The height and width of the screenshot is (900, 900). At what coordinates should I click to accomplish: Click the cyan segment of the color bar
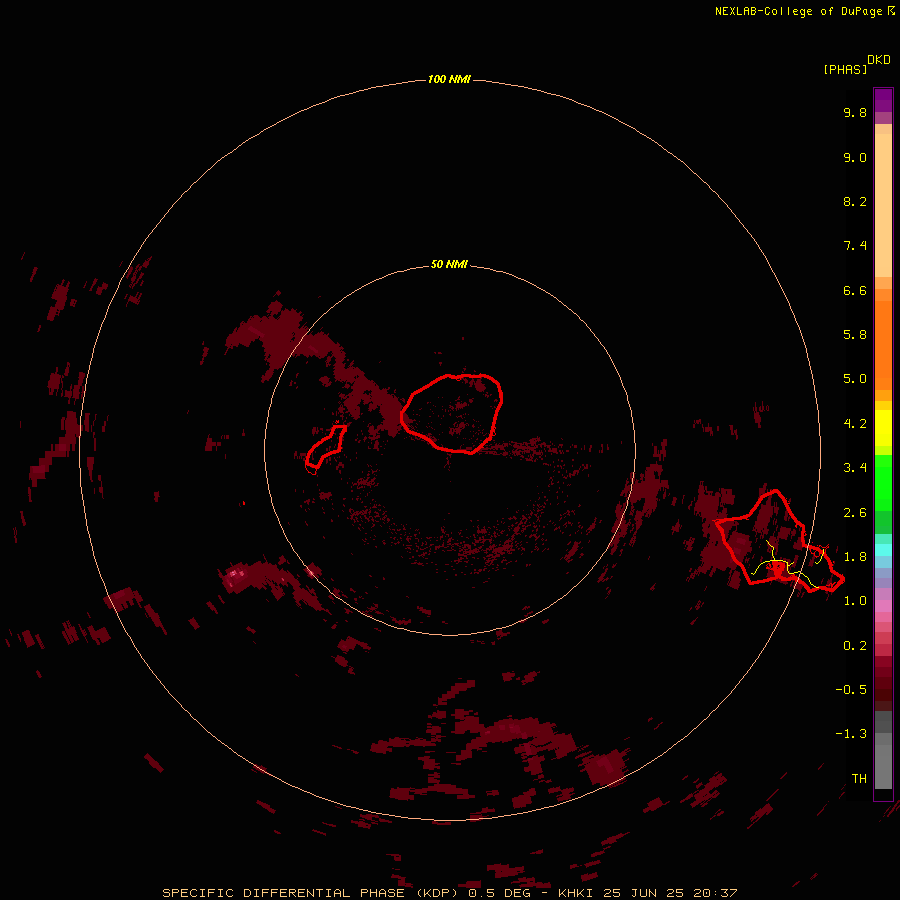pyautogui.click(x=883, y=549)
